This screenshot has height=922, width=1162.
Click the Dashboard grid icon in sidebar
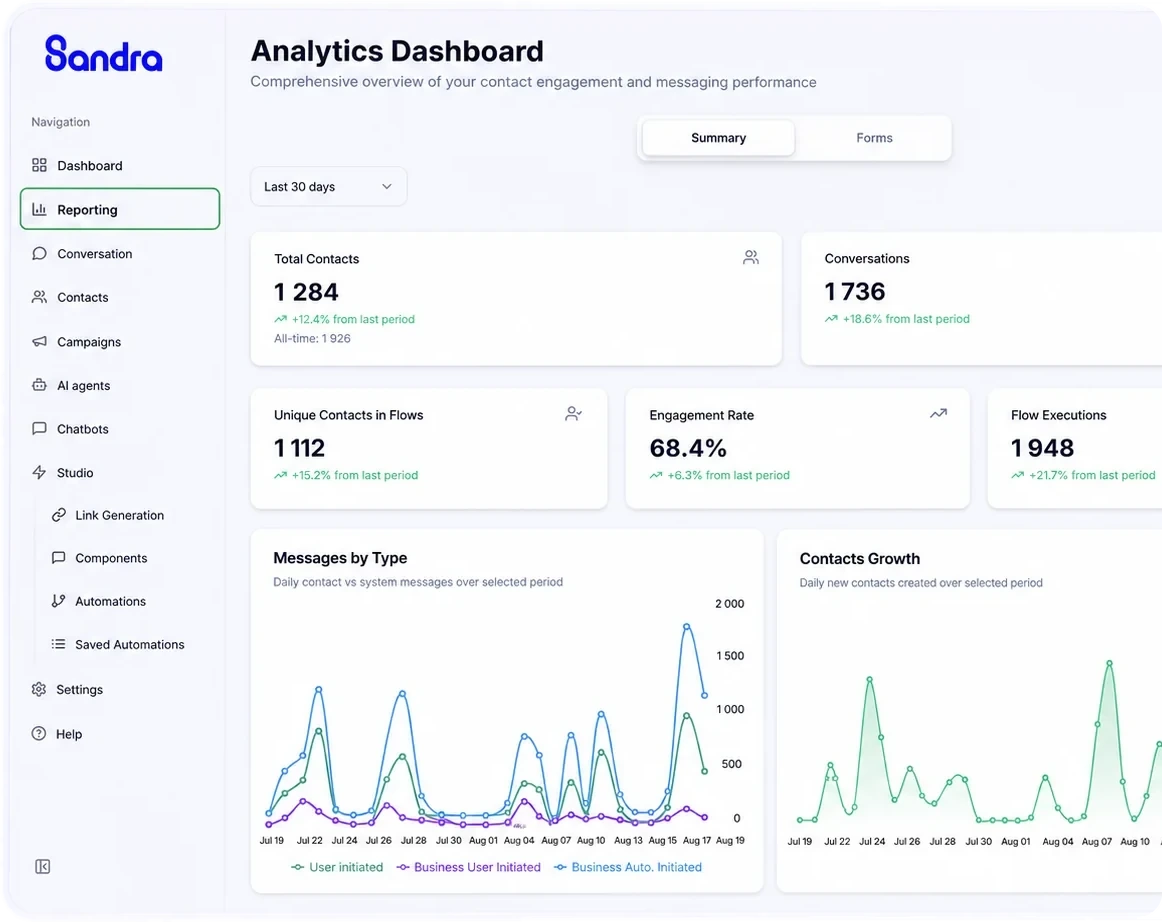point(39,165)
